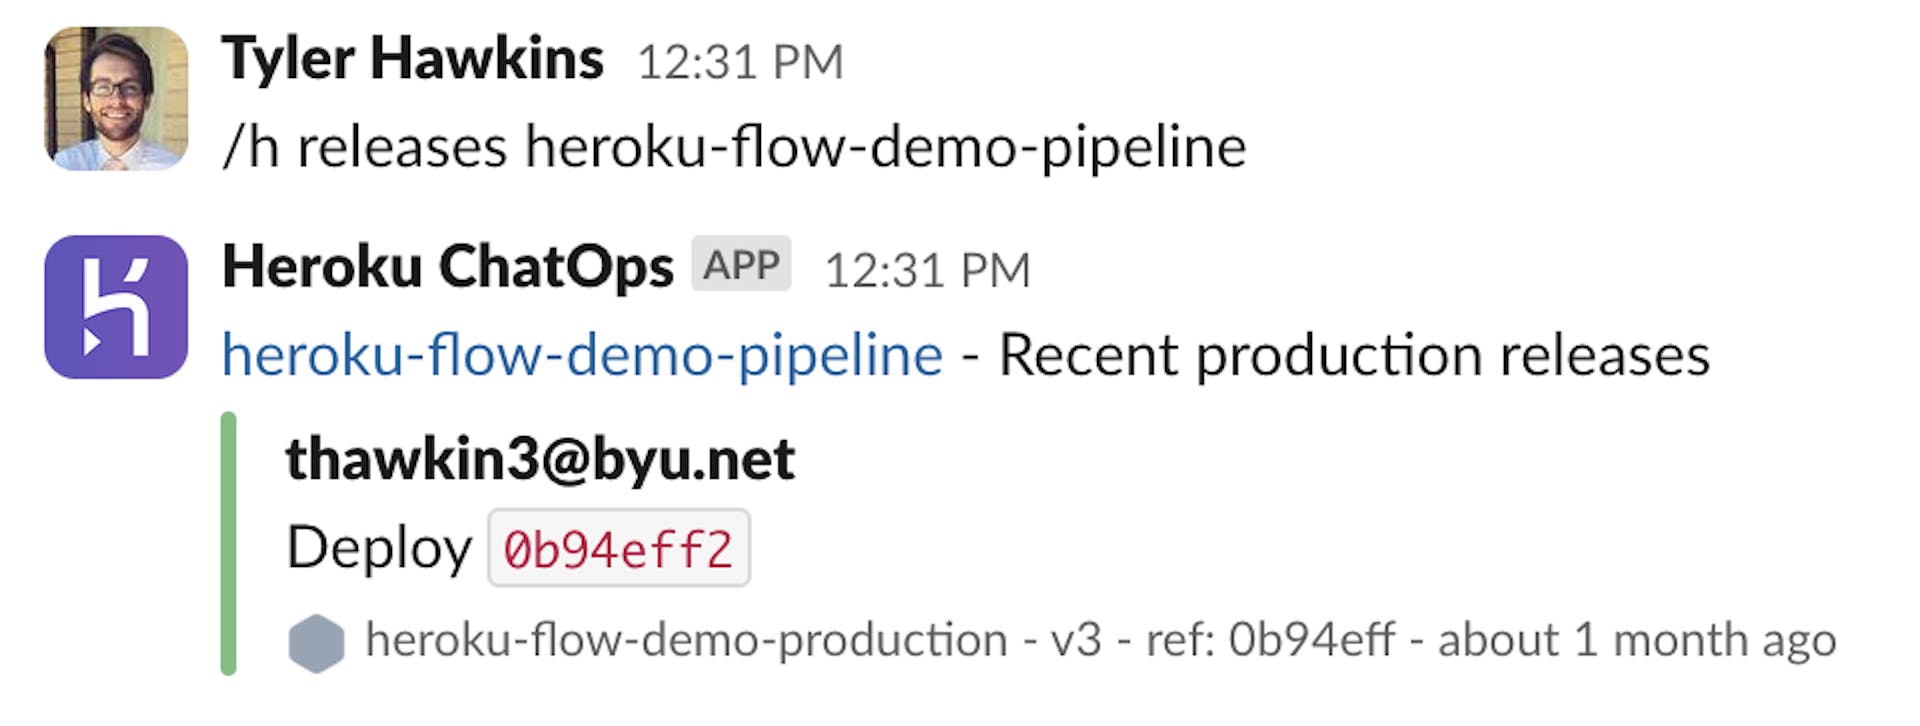Click the timestamp on Tyler Hawkins' message
Viewport: 1920px width, 726px height.
coord(740,62)
